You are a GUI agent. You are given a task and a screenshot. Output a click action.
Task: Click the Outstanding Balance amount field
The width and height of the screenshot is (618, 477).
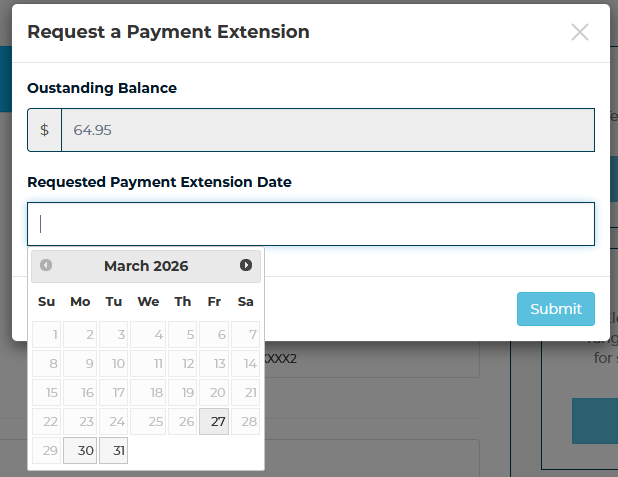327,130
